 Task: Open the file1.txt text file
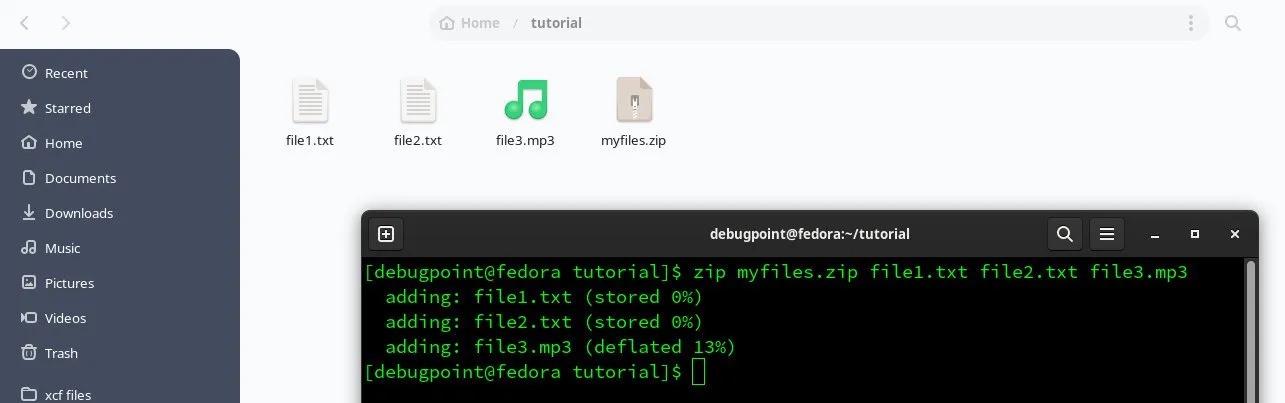pyautogui.click(x=310, y=101)
